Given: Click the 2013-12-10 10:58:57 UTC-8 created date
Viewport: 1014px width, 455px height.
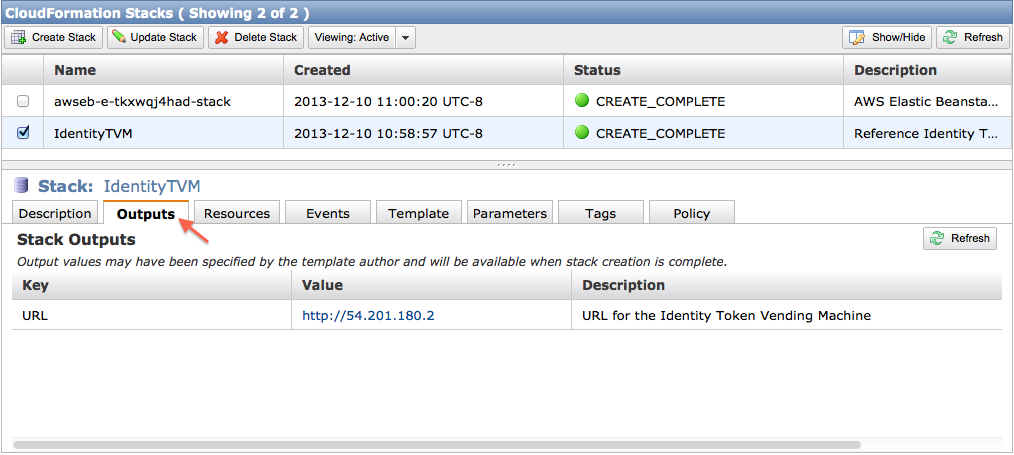Looking at the screenshot, I should [x=389, y=133].
